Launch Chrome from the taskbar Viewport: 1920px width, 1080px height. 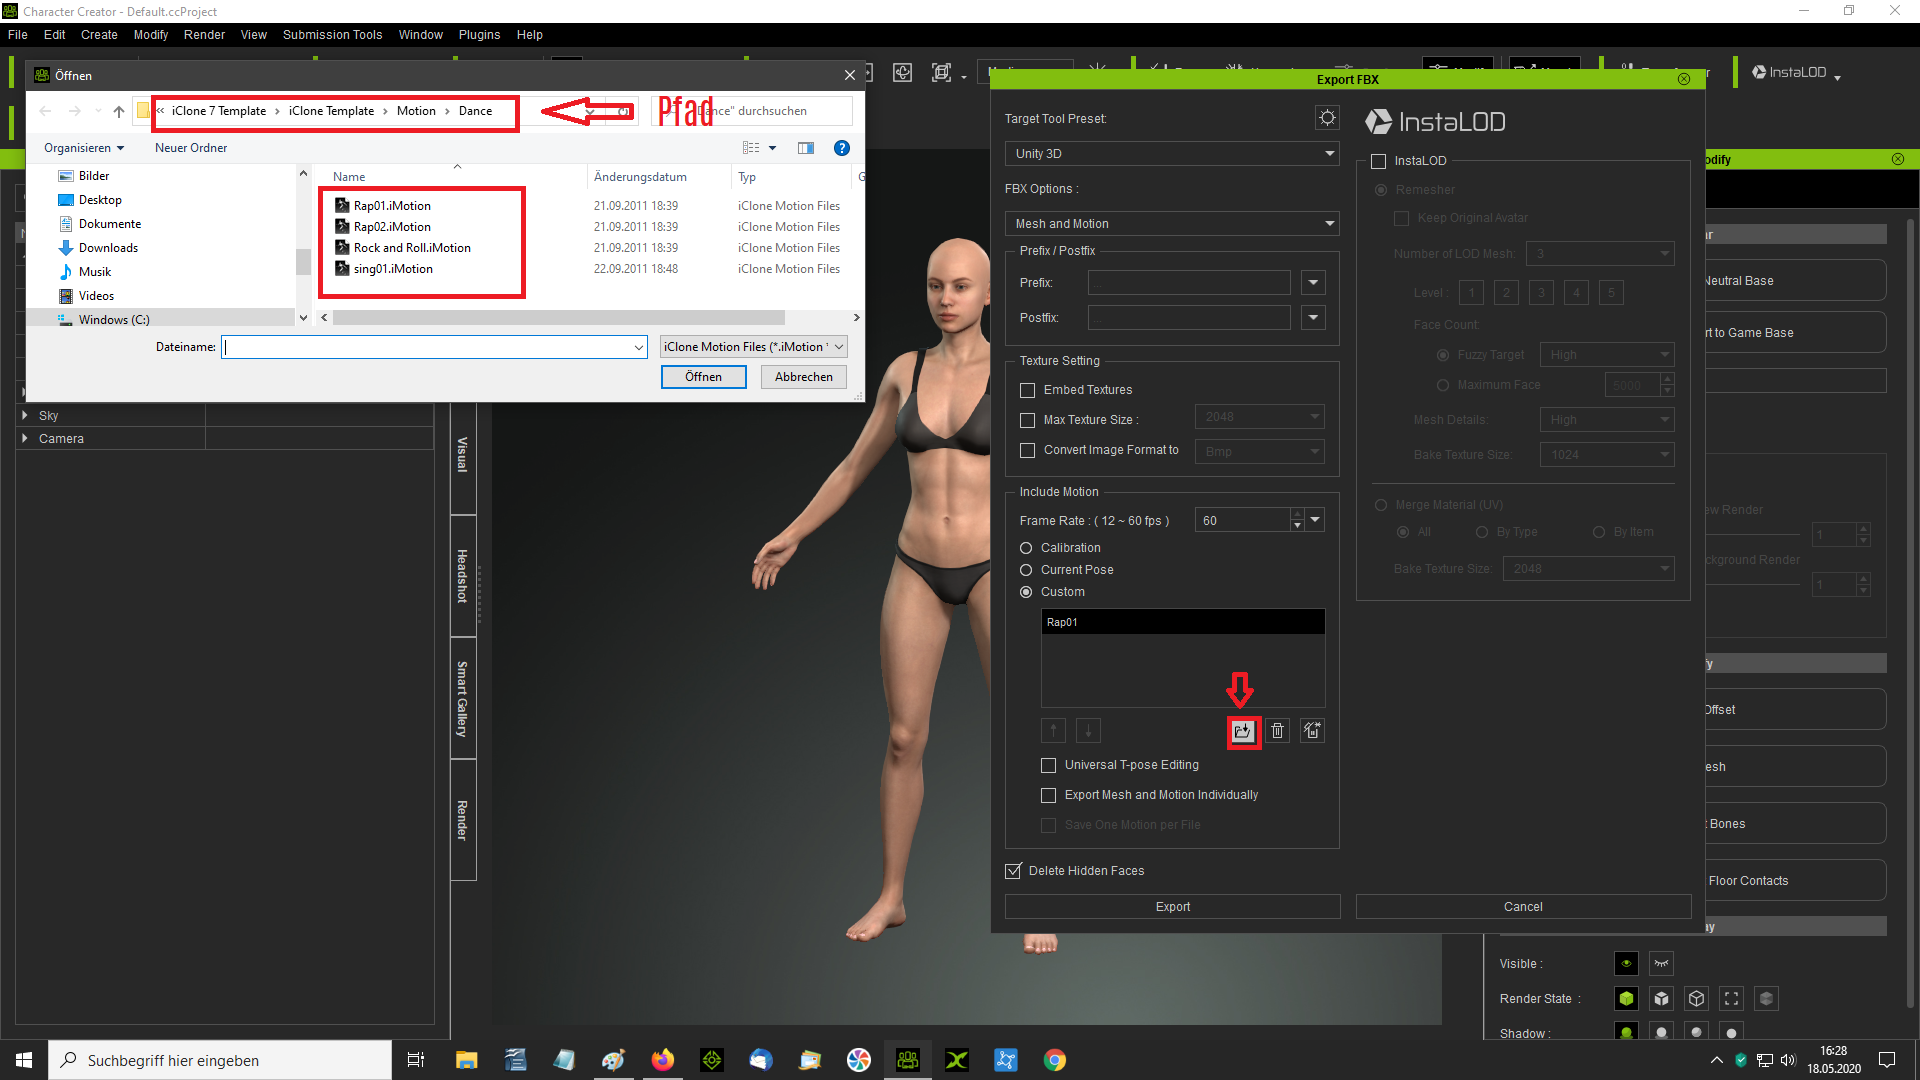pyautogui.click(x=1055, y=1060)
